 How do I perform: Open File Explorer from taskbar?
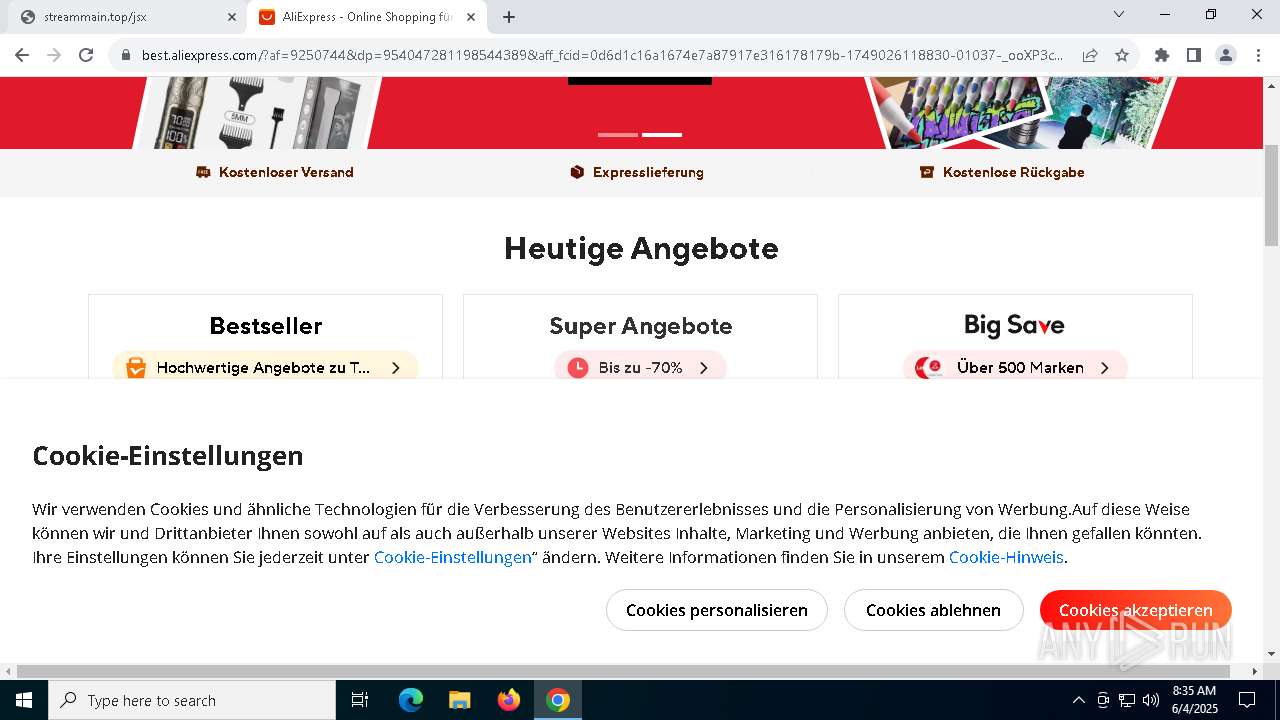tap(460, 700)
